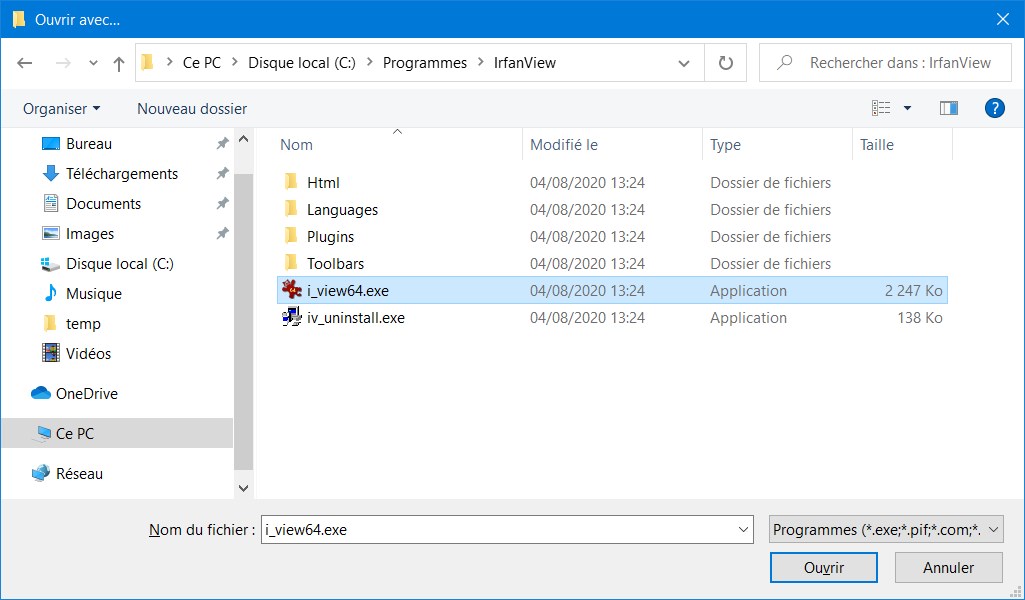Click sidebar scroll down arrow
1025x600 pixels.
(244, 488)
